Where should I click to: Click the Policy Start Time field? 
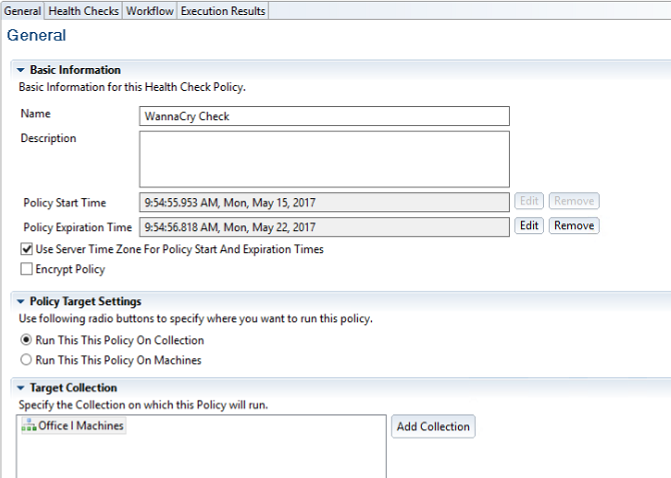pos(324,202)
